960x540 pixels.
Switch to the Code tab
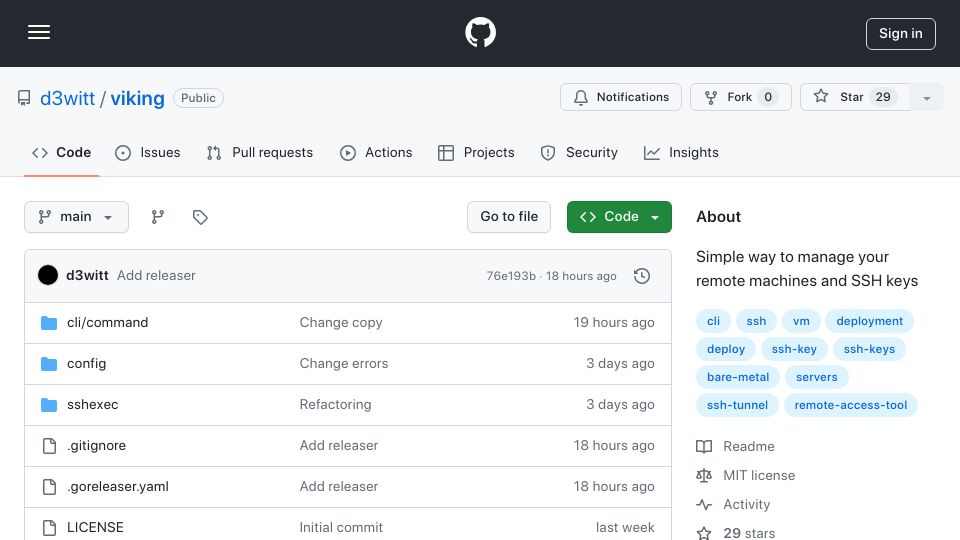tap(62, 152)
